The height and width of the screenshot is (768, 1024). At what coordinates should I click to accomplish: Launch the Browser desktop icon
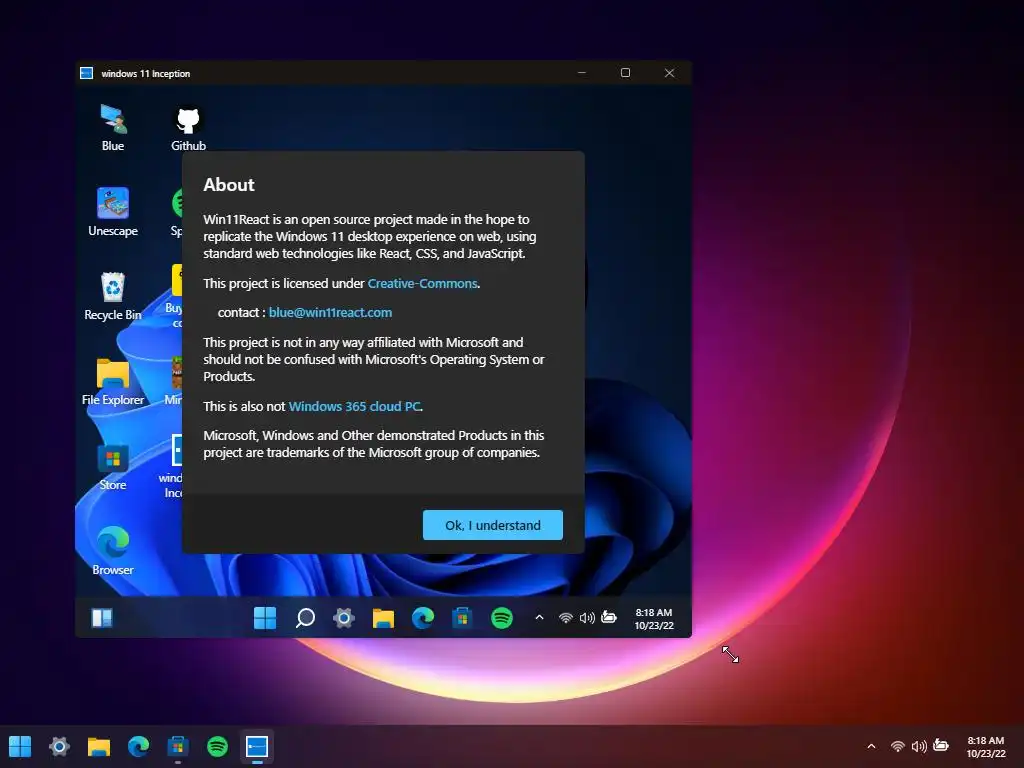click(x=113, y=551)
